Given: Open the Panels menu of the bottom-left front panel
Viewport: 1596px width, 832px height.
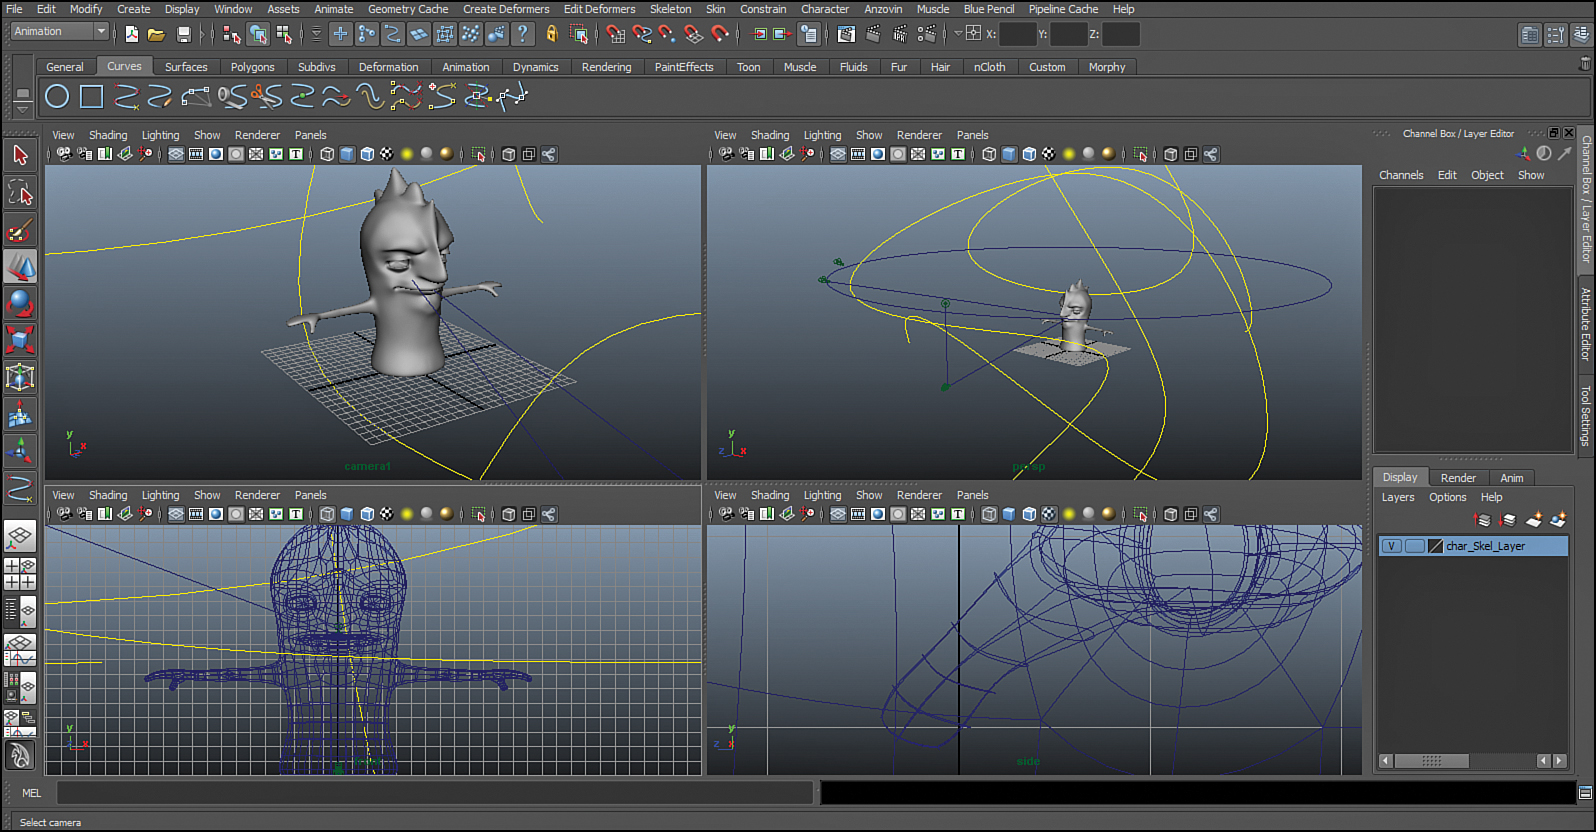Looking at the screenshot, I should tap(310, 495).
